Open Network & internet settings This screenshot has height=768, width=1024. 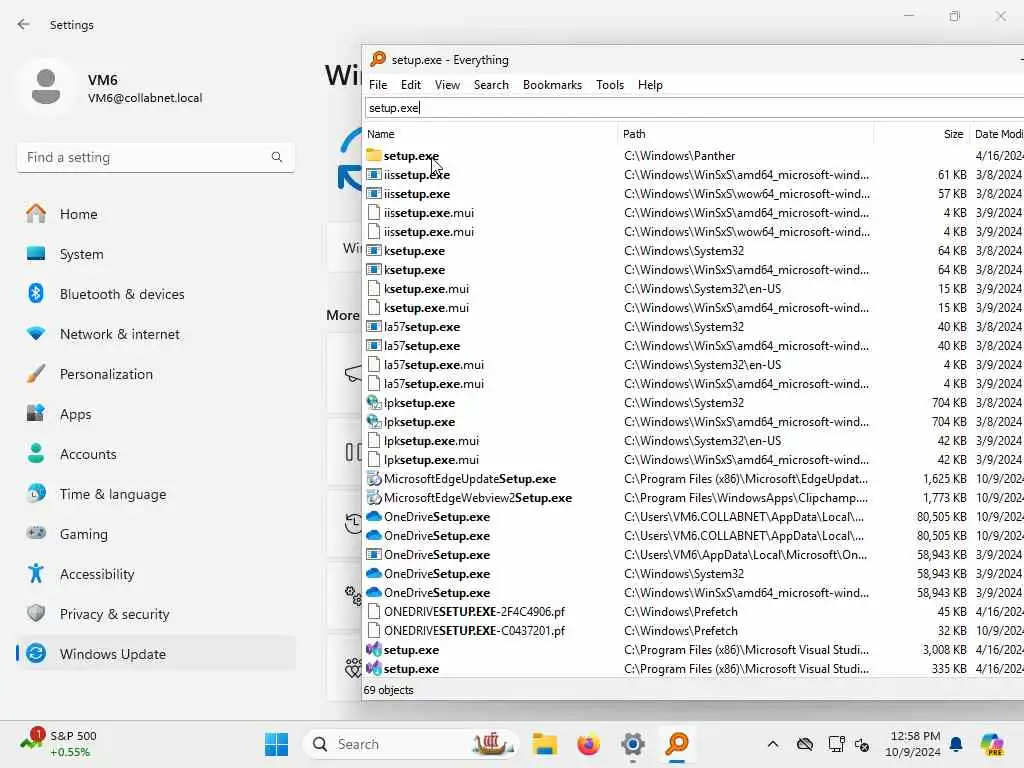point(155,334)
